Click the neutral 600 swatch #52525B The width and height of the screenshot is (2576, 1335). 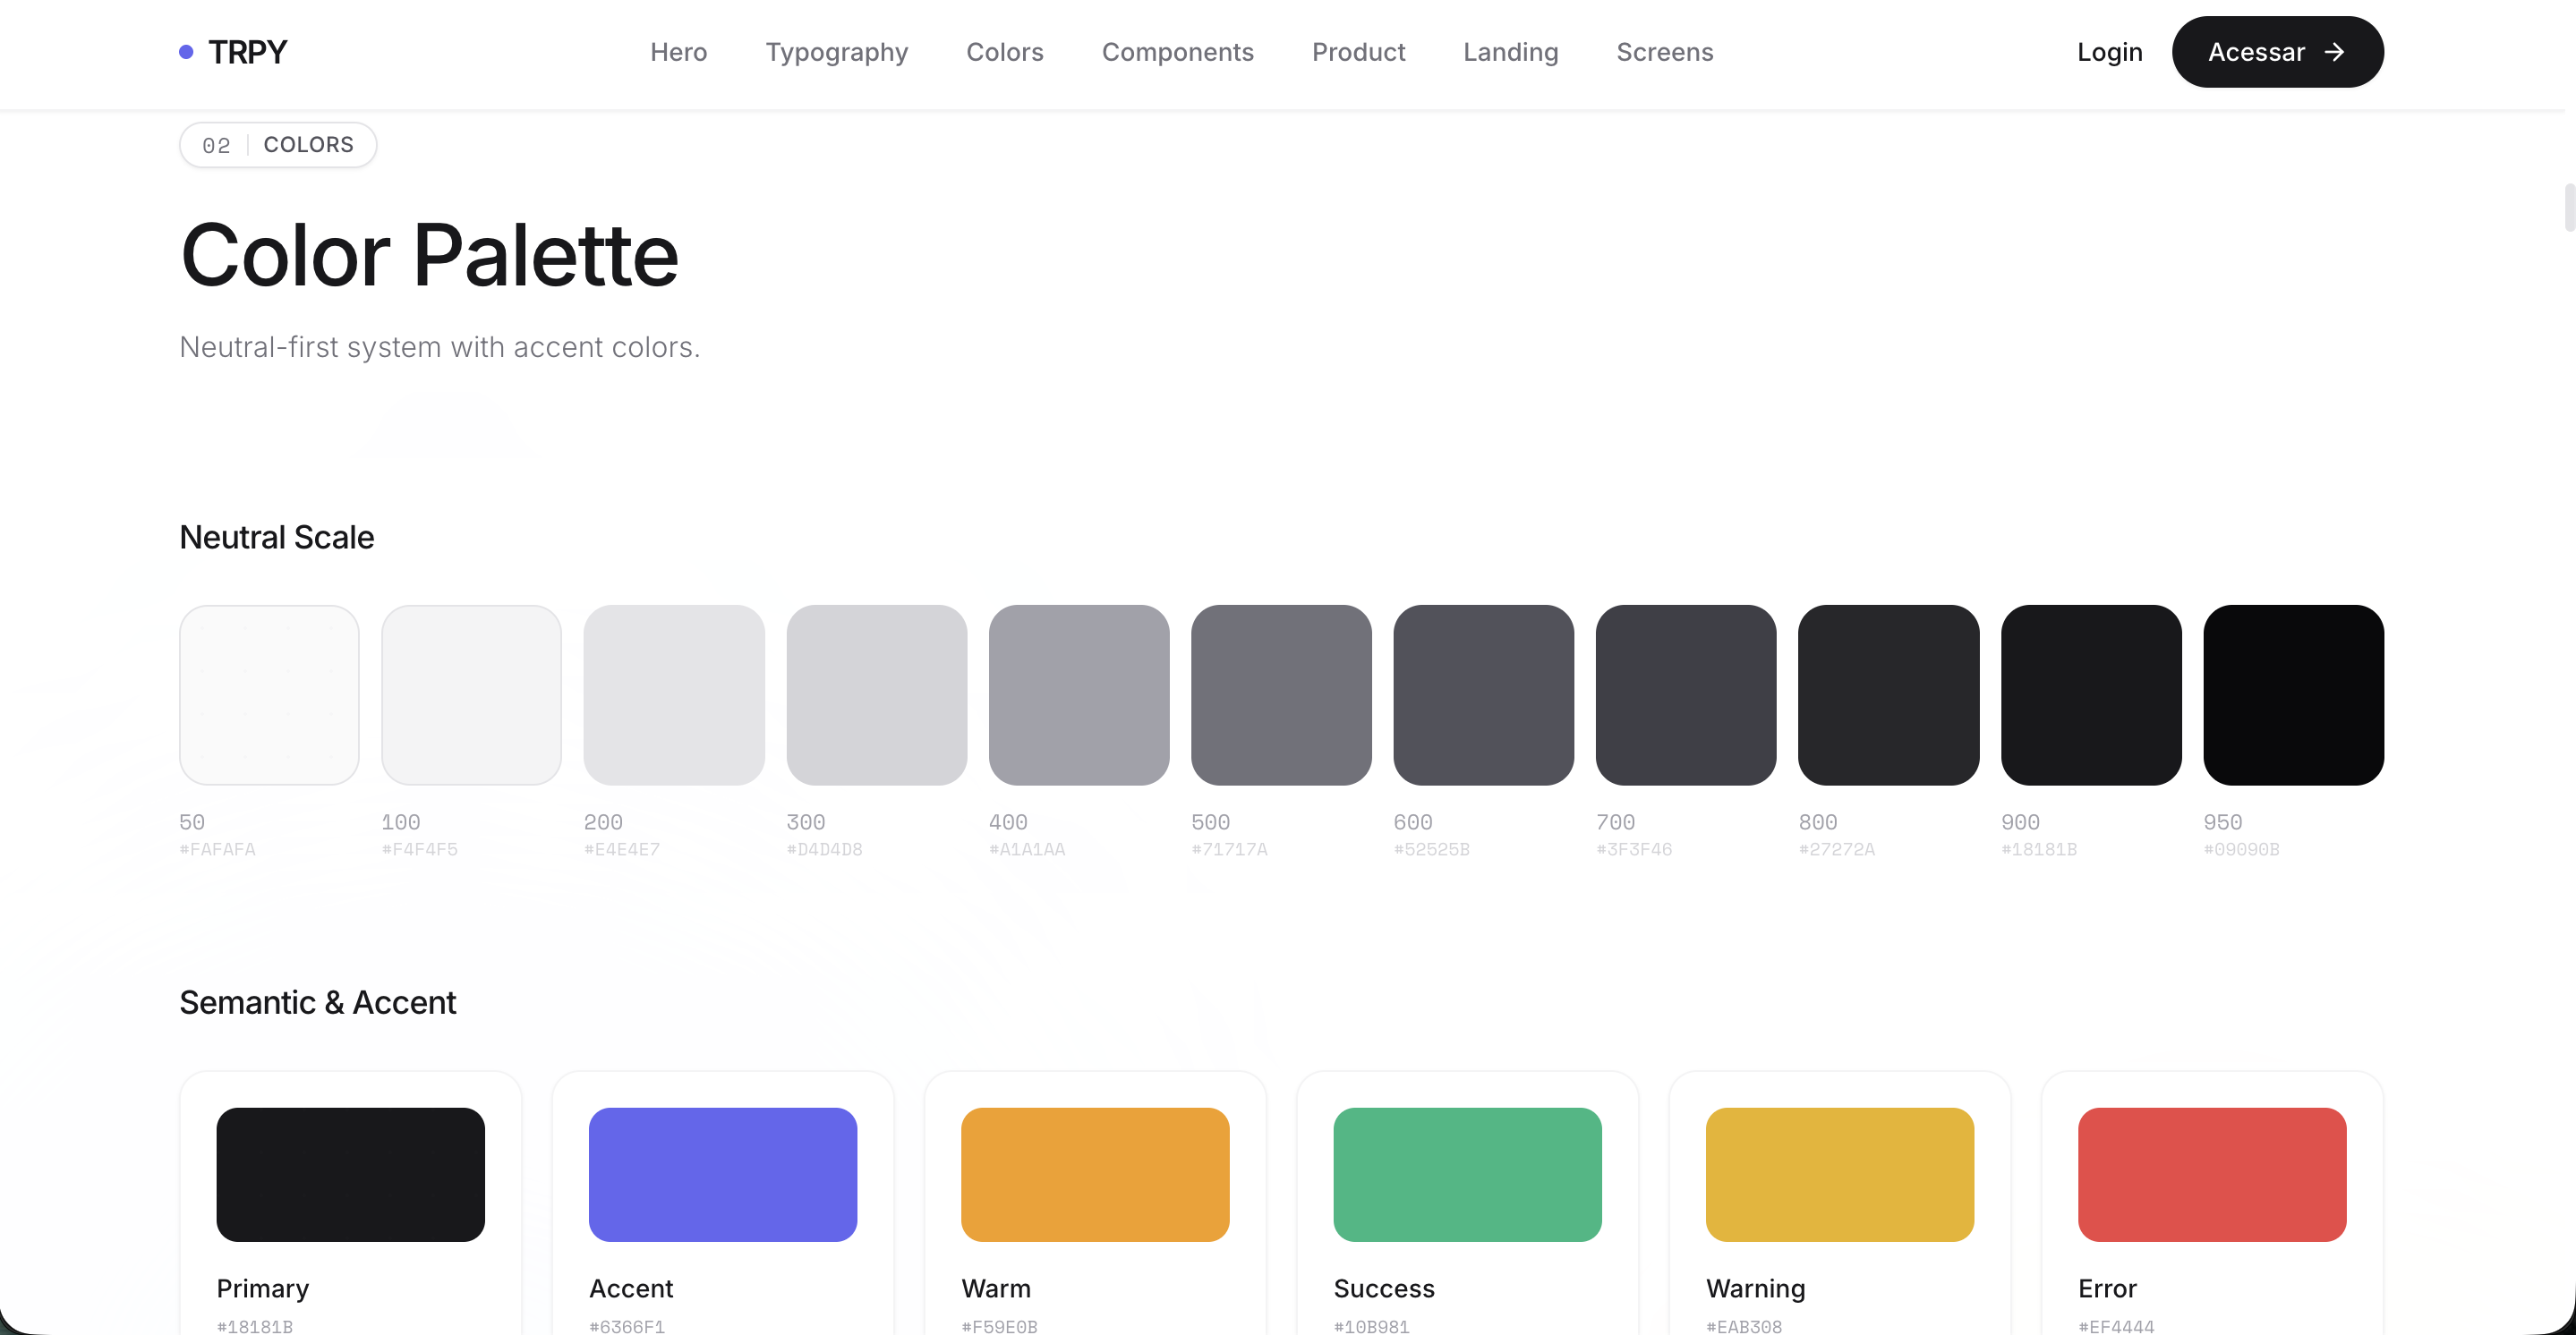tap(1483, 695)
